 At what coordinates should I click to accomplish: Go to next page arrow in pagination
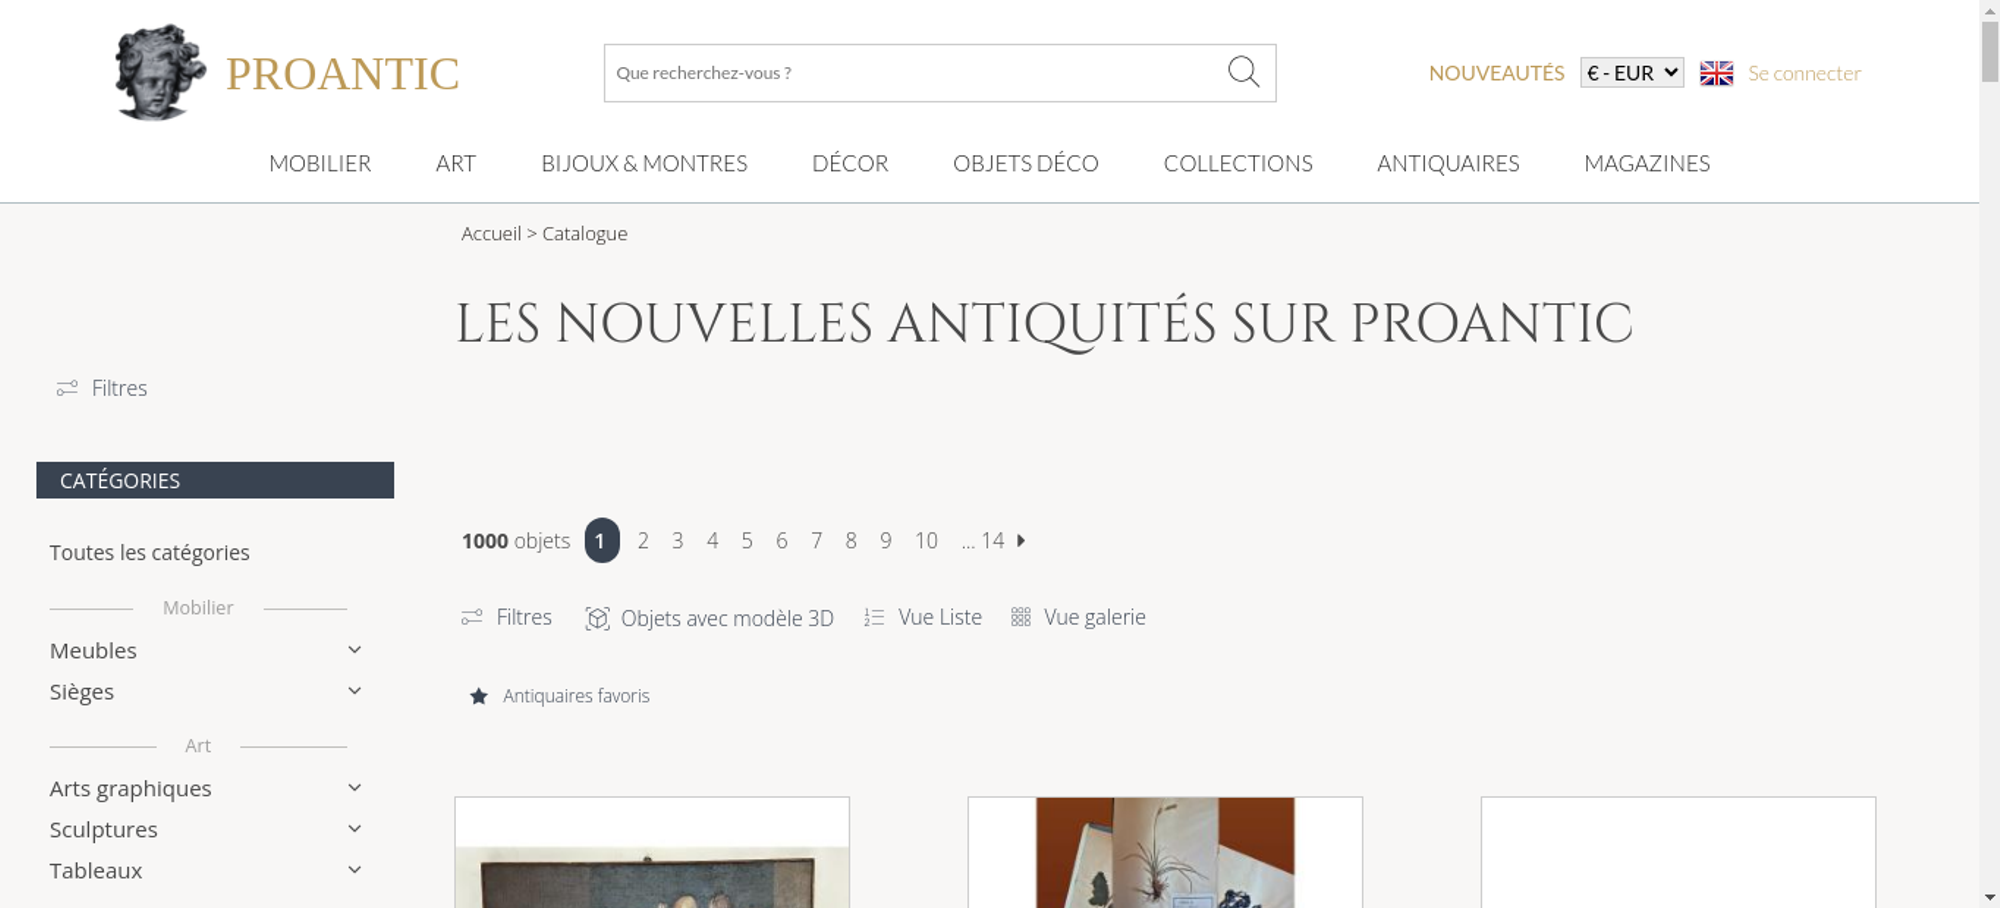coord(1021,541)
